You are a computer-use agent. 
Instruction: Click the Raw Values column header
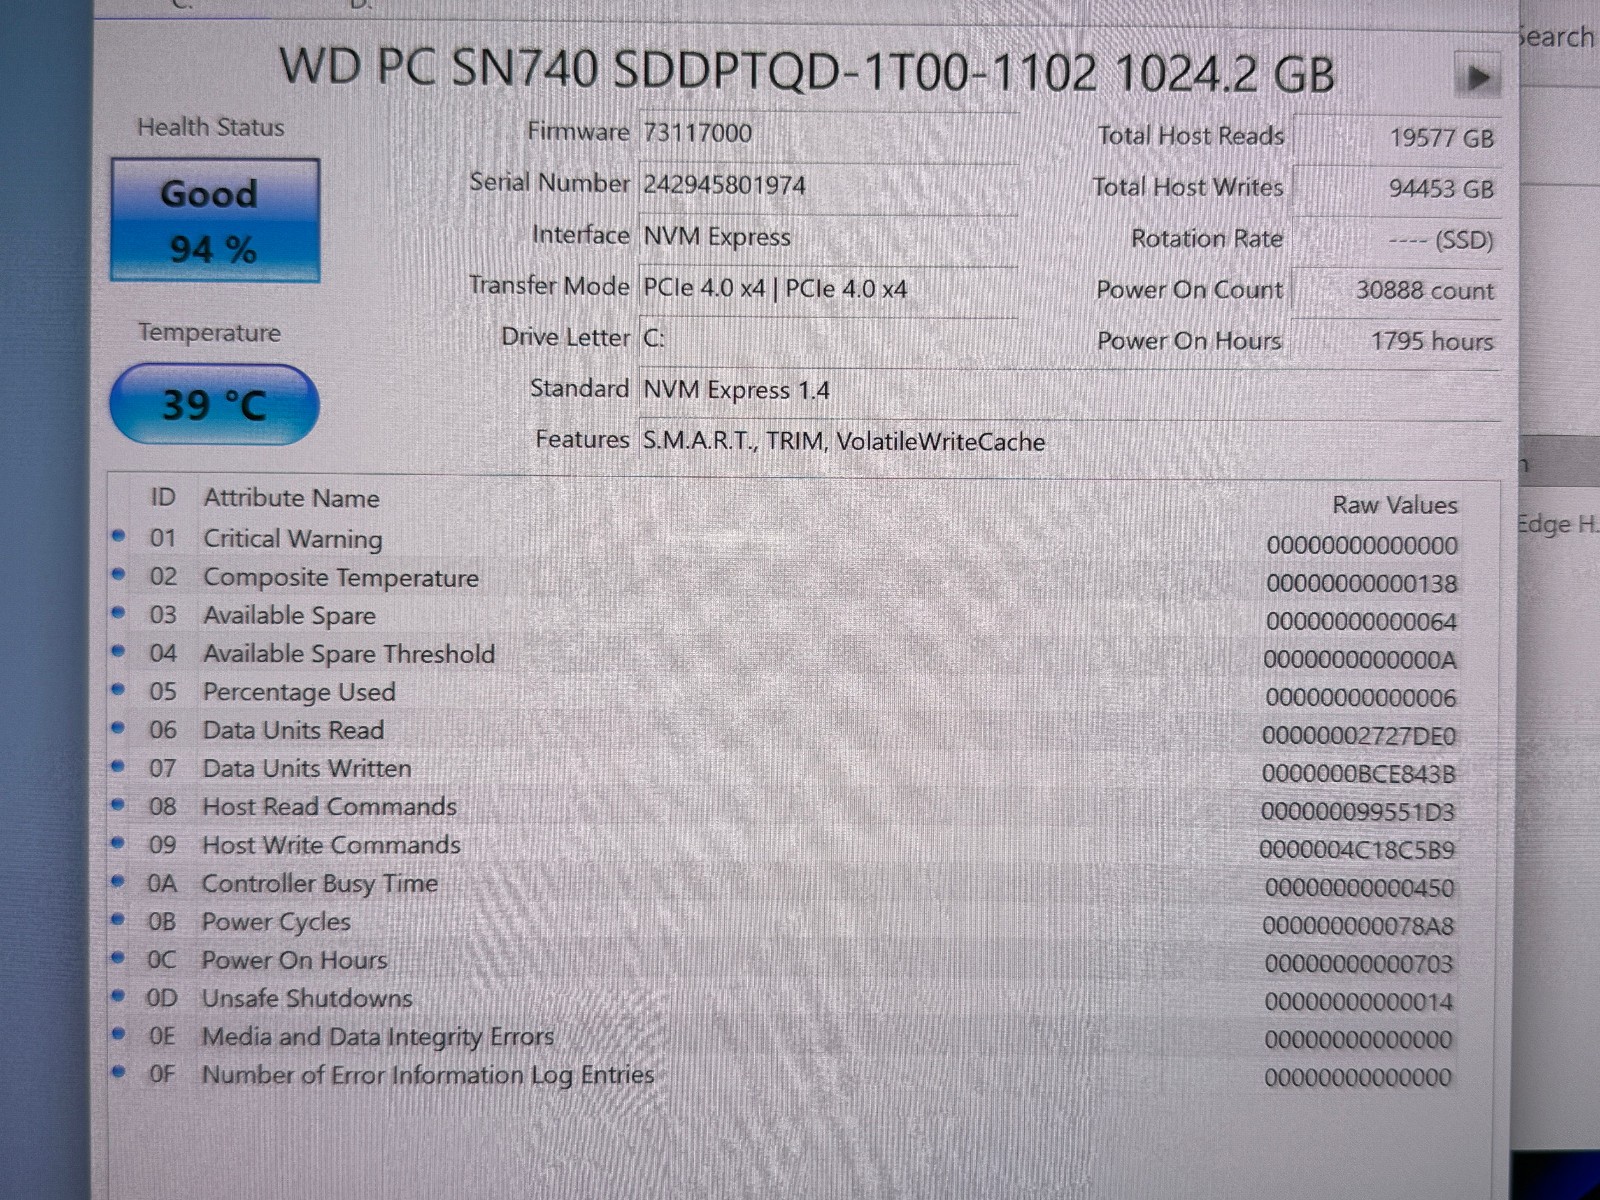point(1395,505)
